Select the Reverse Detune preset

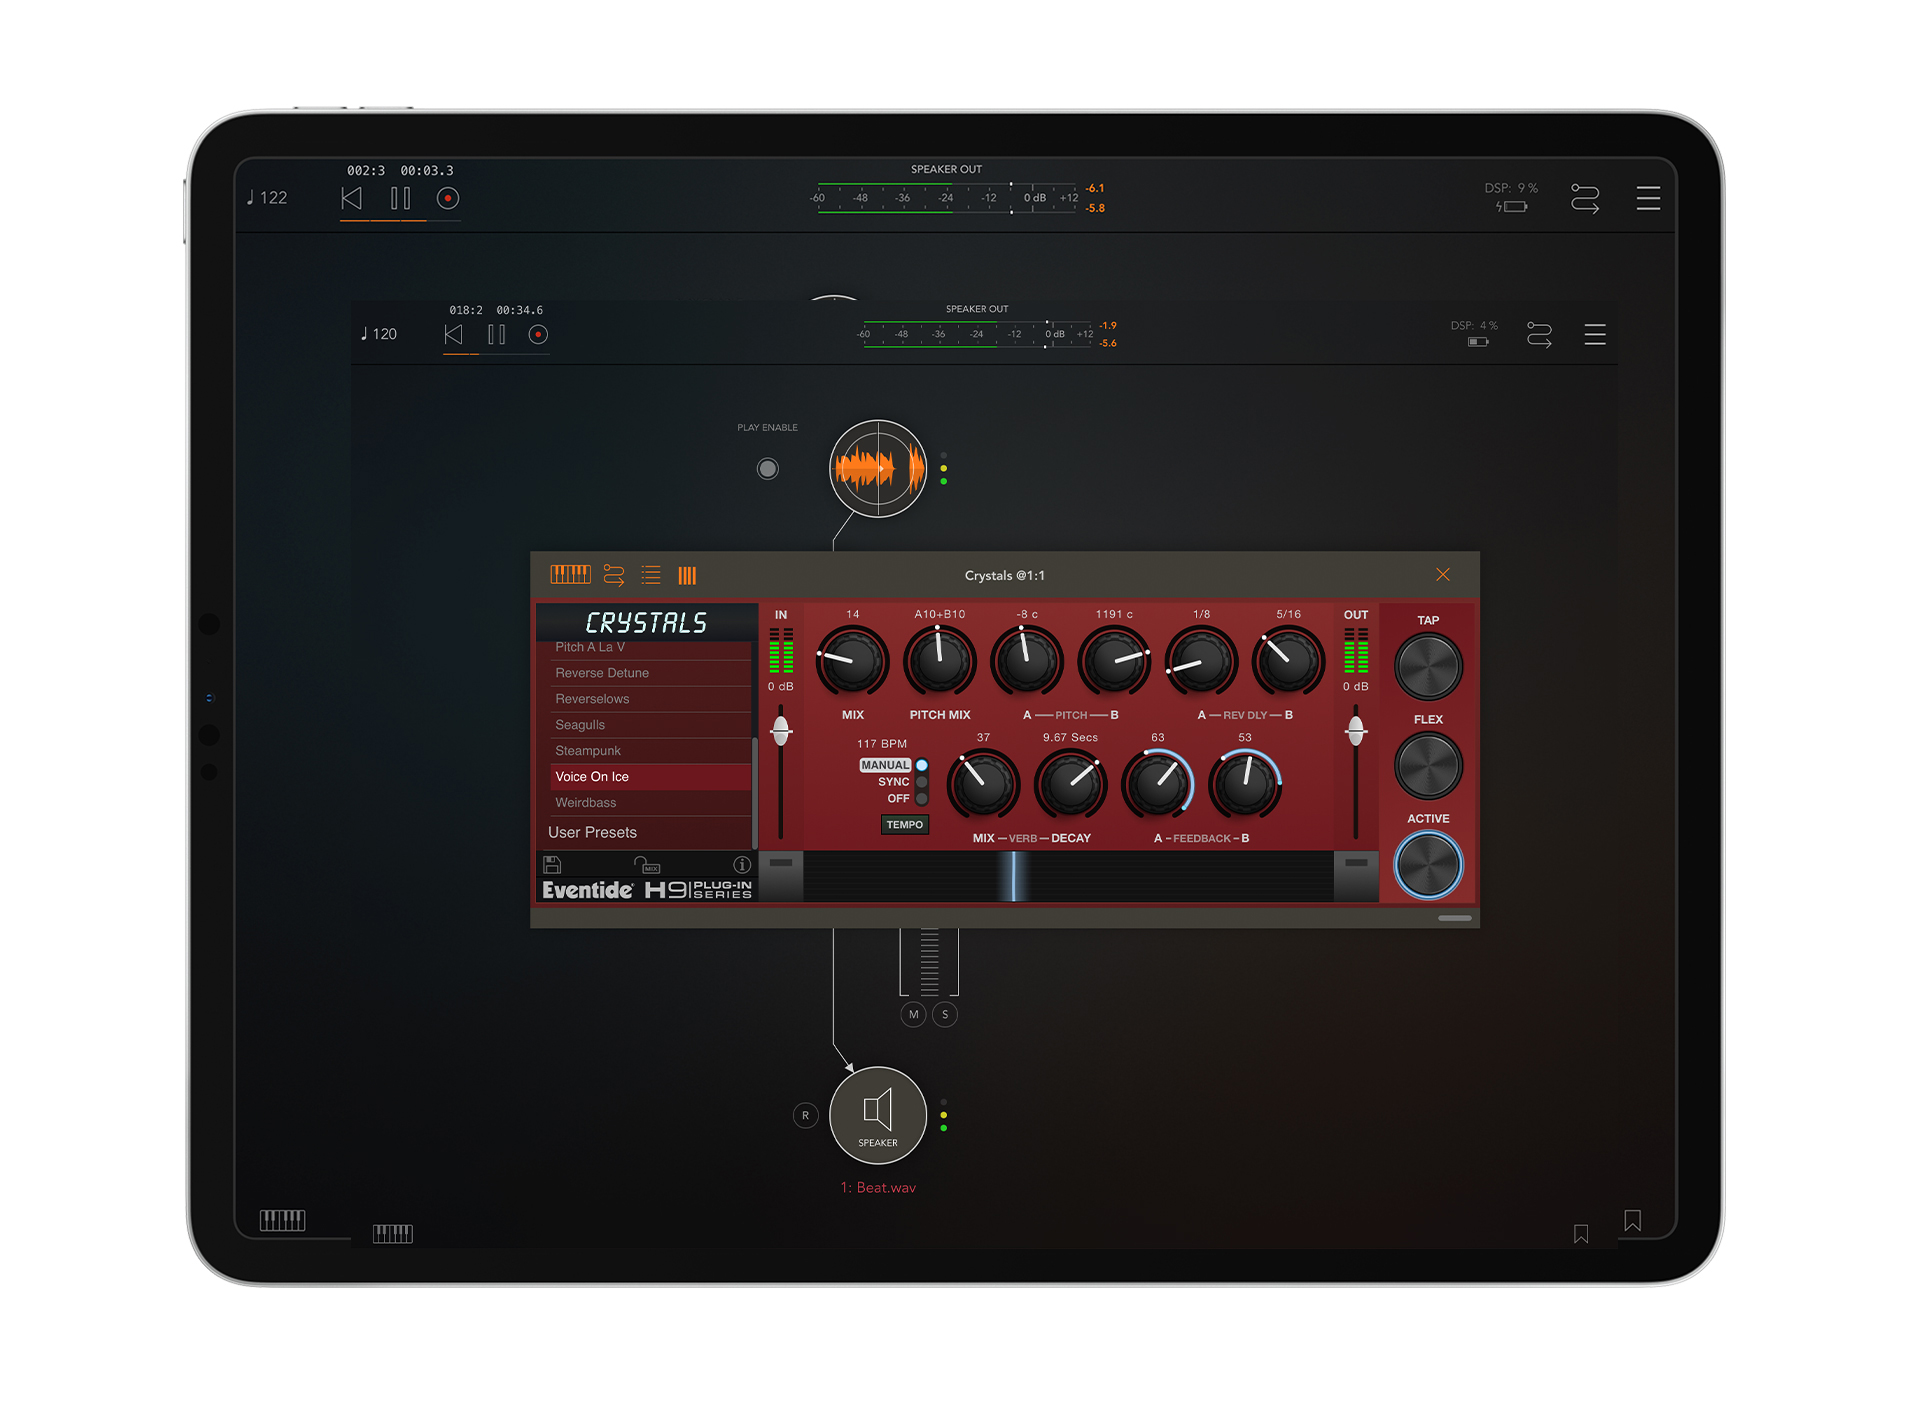[x=650, y=673]
